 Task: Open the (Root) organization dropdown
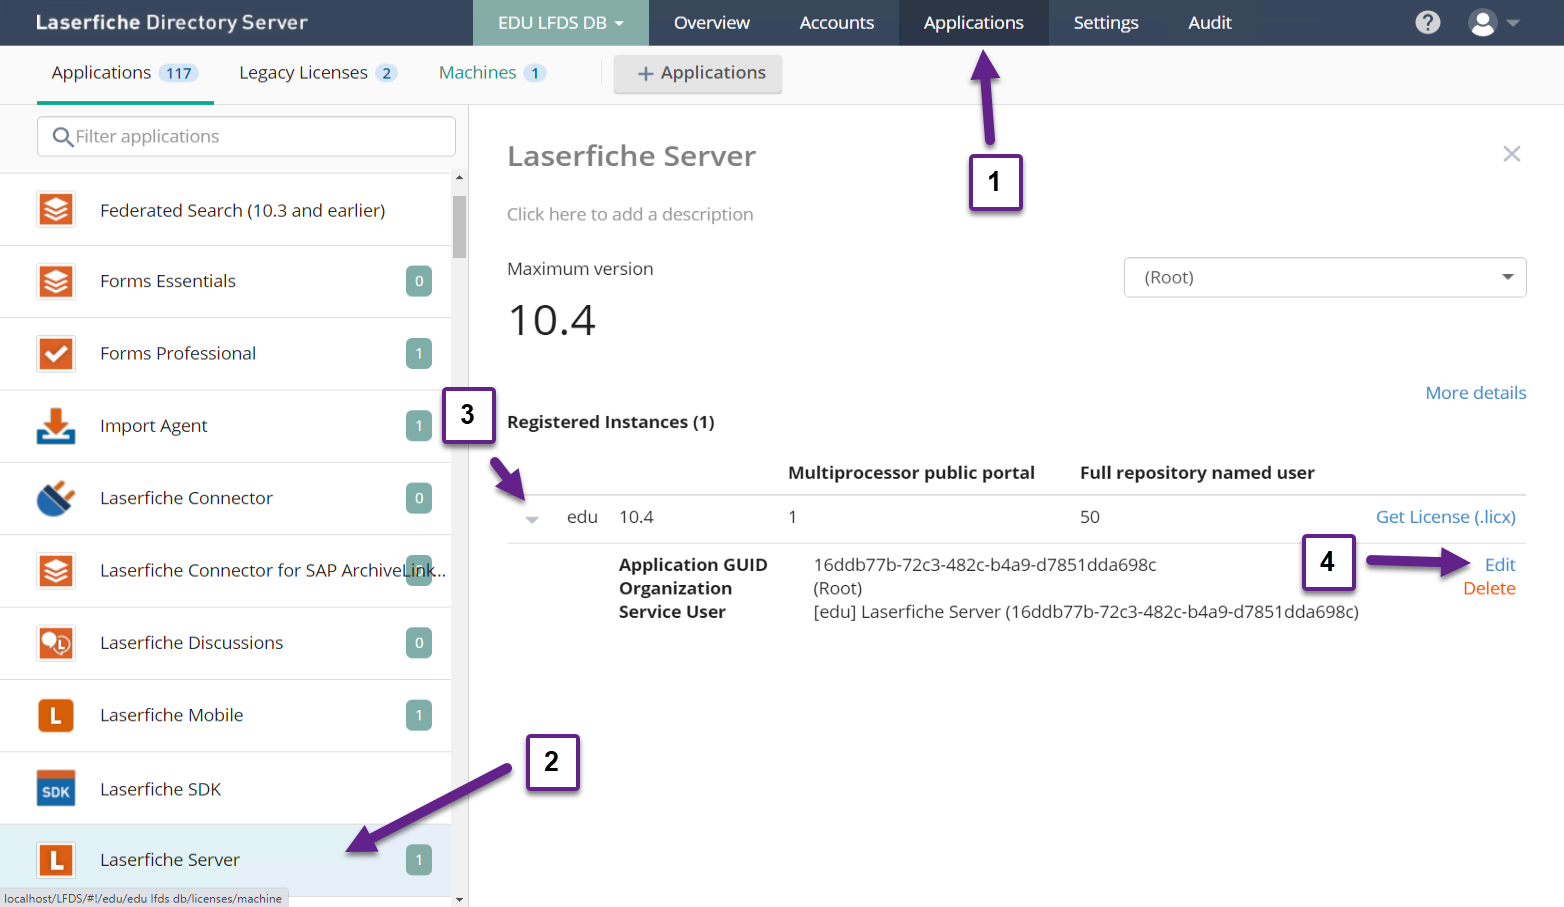click(1325, 277)
